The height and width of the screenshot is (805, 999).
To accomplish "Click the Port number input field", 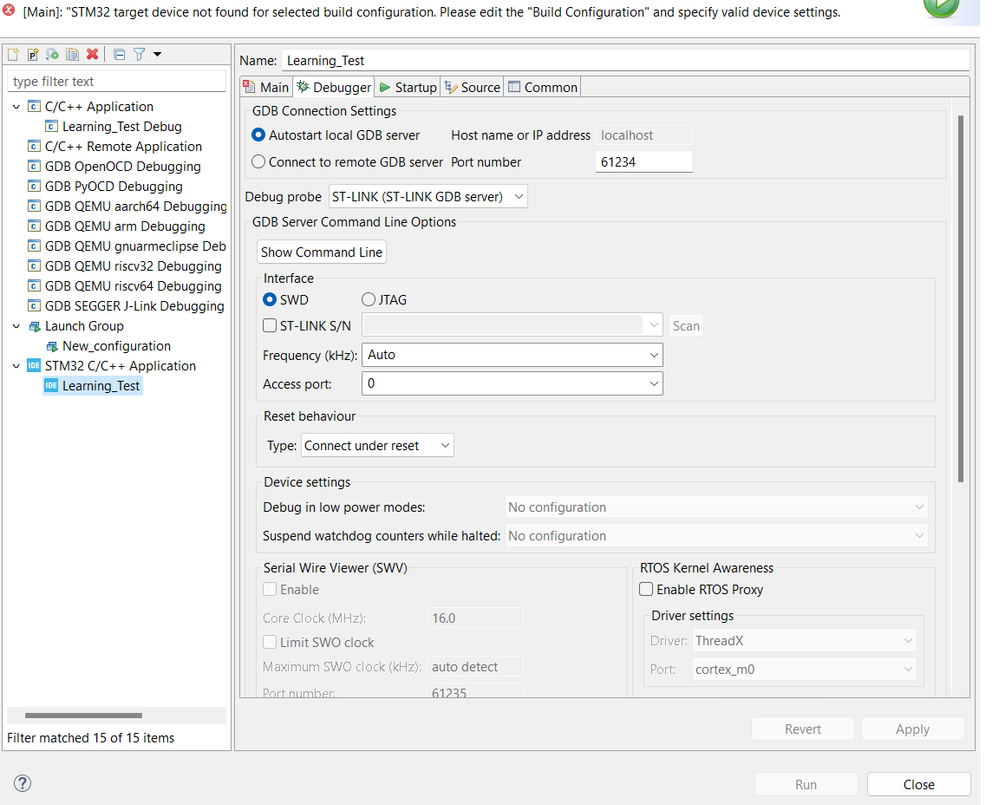I will pyautogui.click(x=643, y=162).
